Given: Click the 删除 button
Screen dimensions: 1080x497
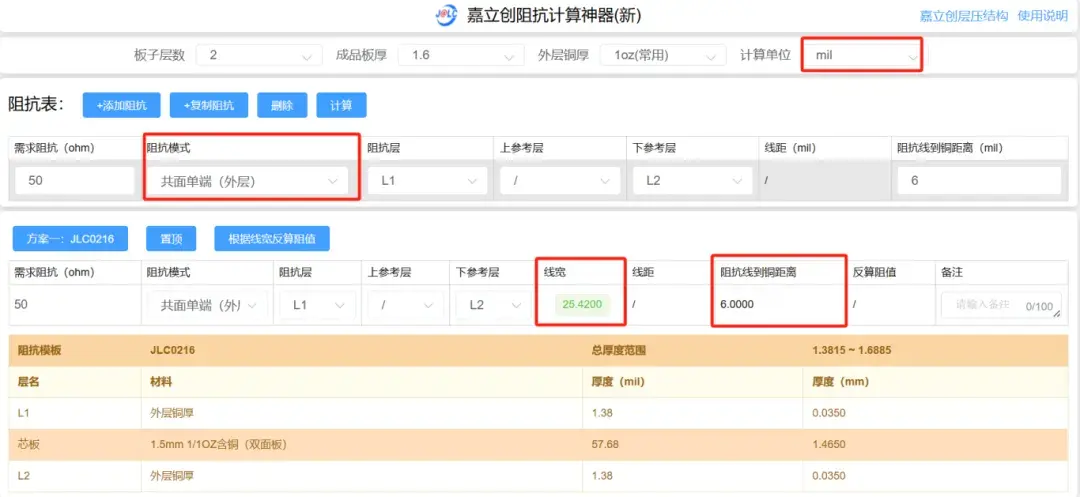Looking at the screenshot, I should (282, 105).
